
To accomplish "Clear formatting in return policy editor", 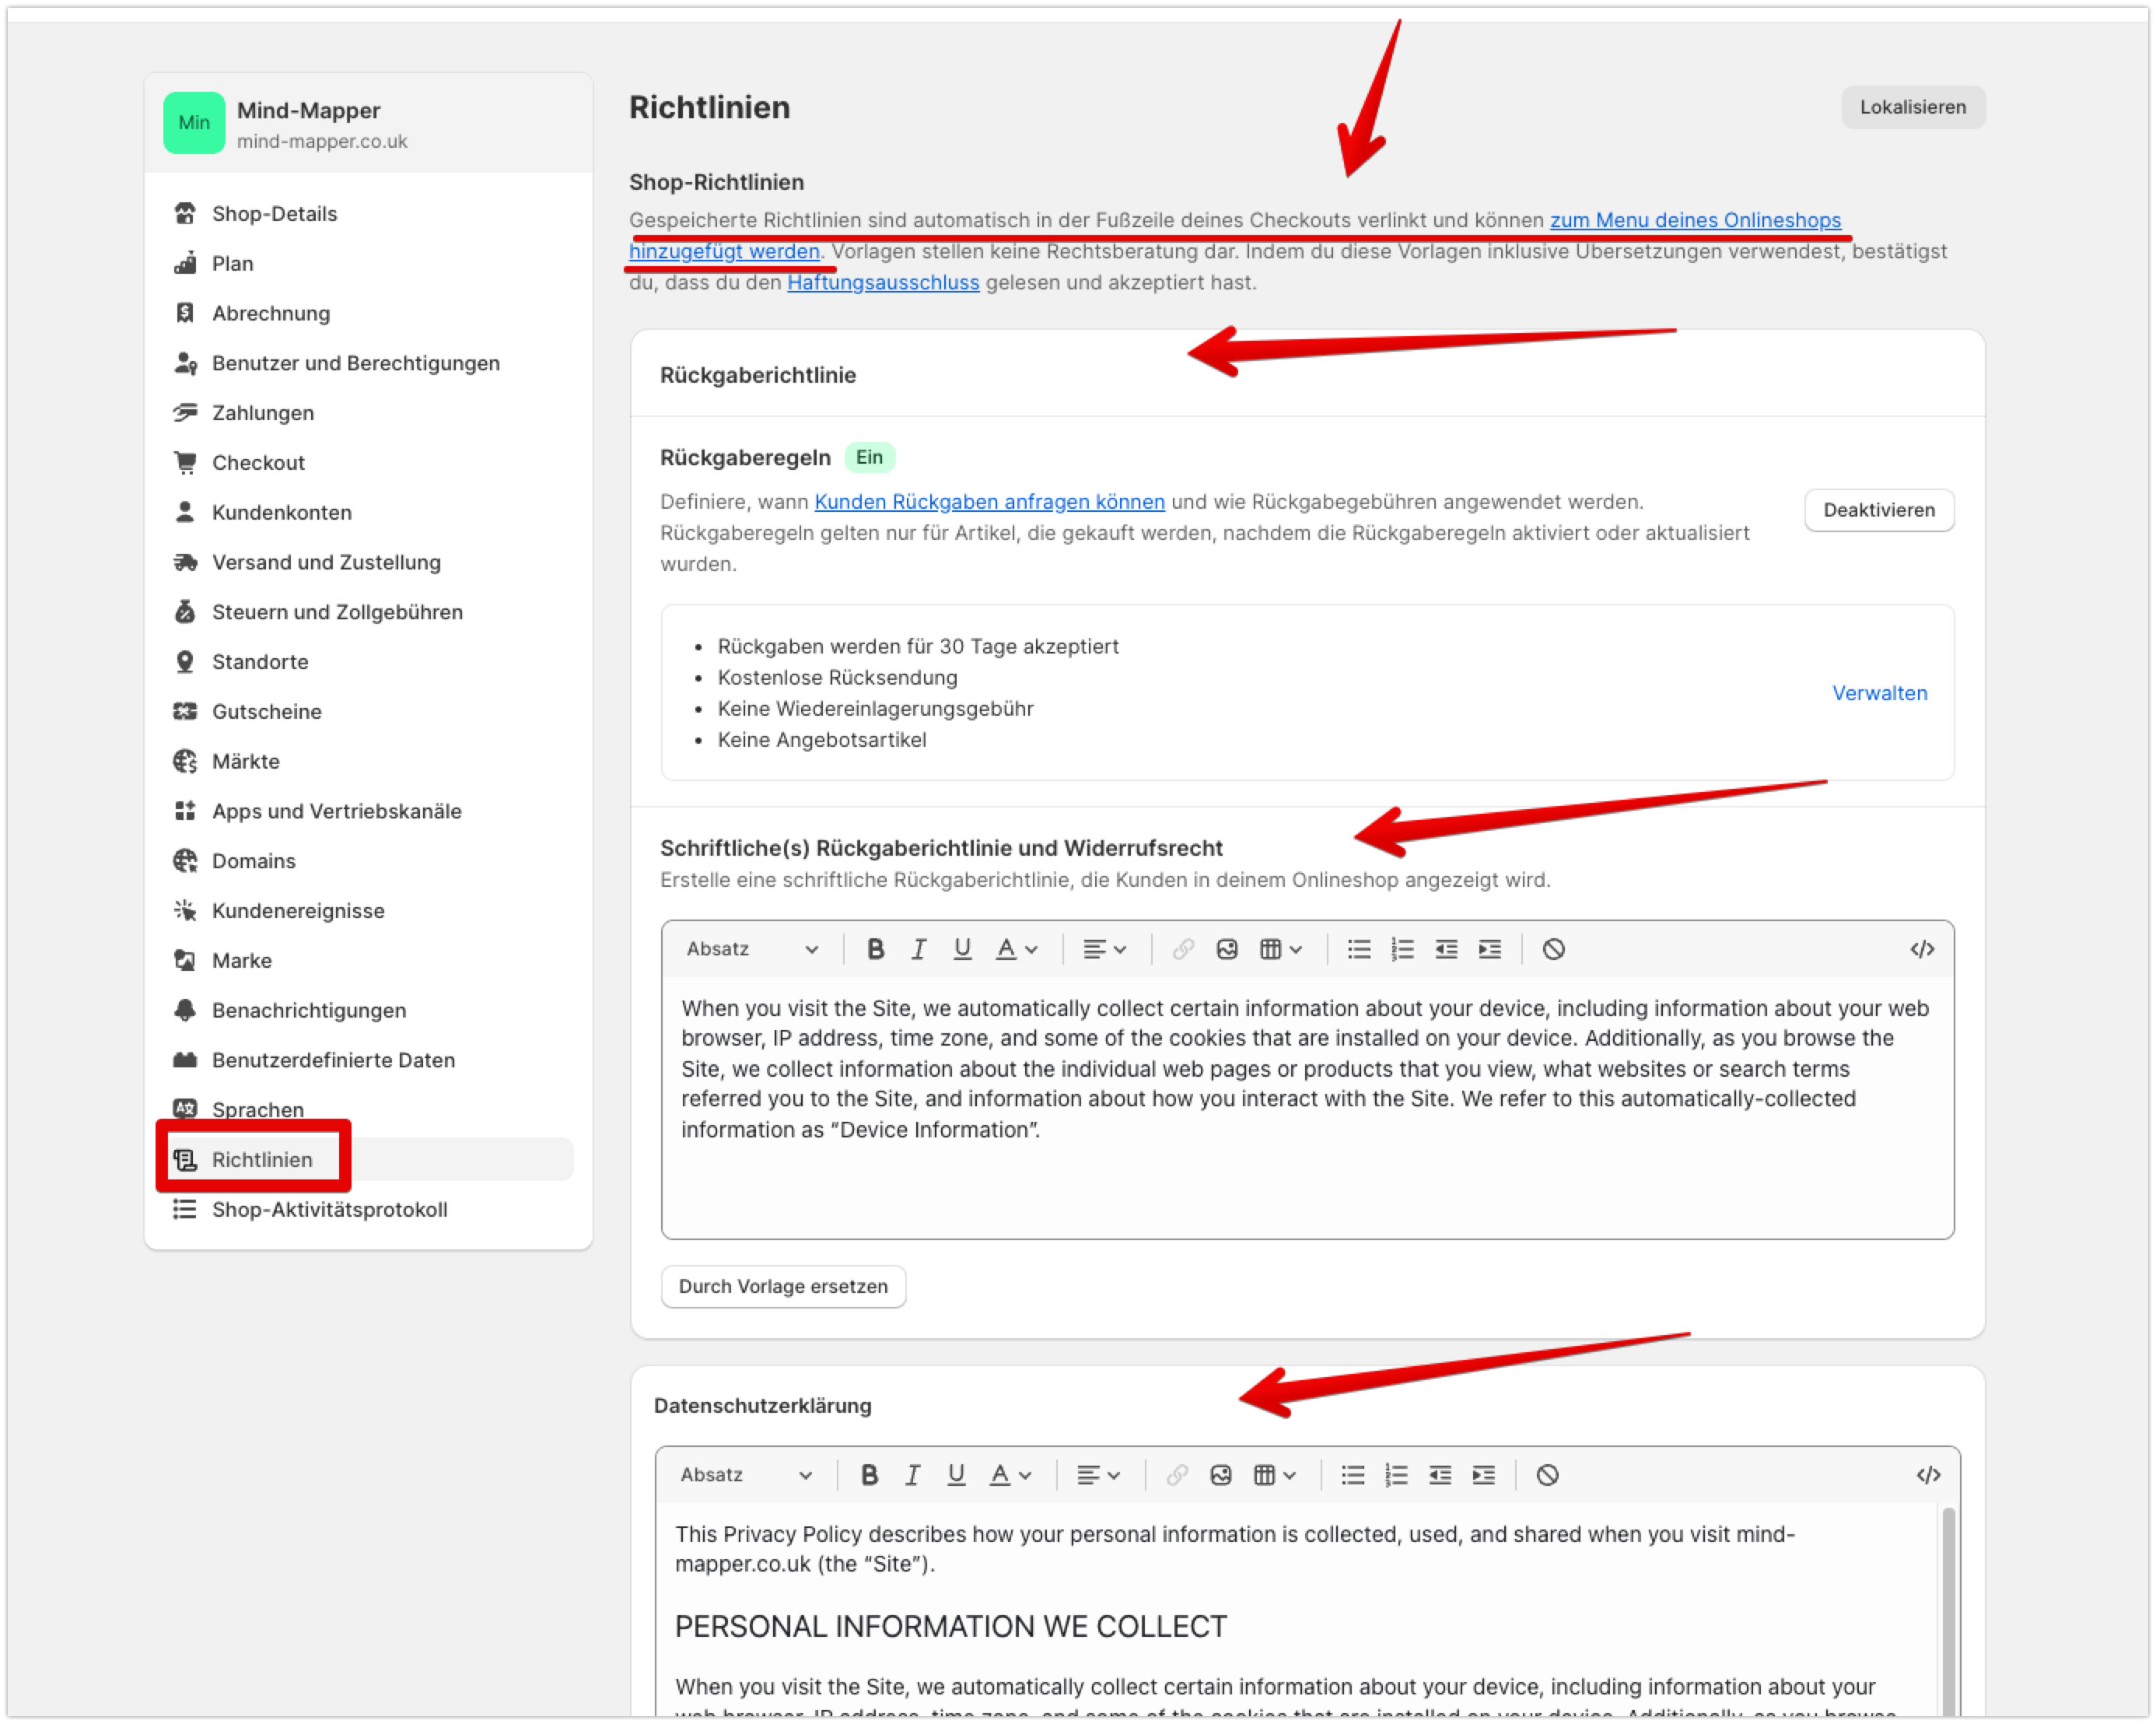I will (1553, 949).
